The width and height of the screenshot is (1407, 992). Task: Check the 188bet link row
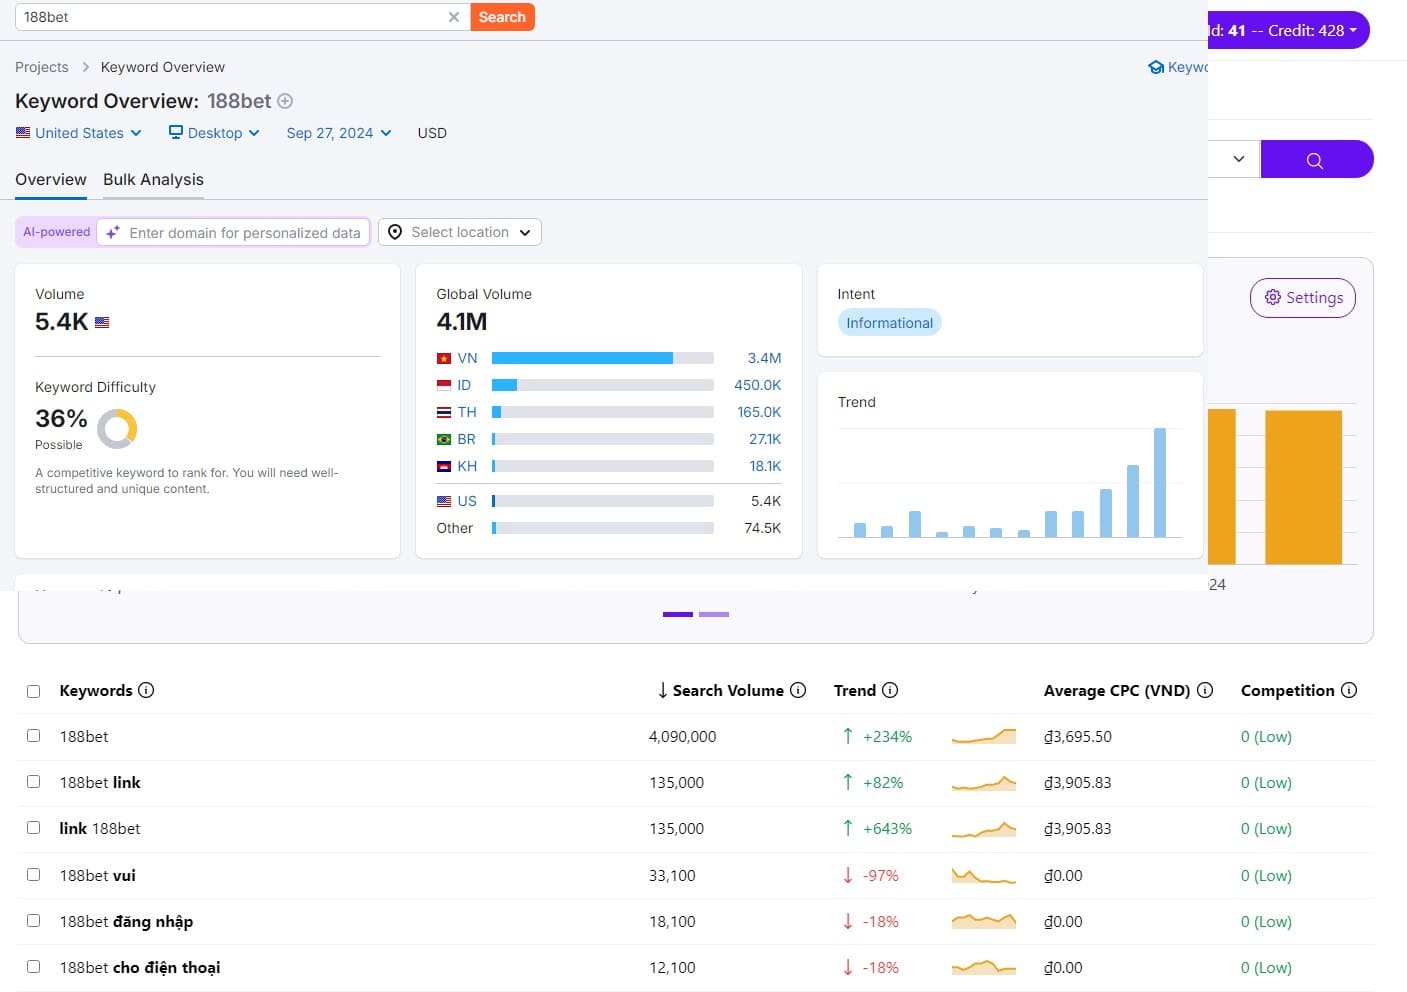[x=33, y=781]
